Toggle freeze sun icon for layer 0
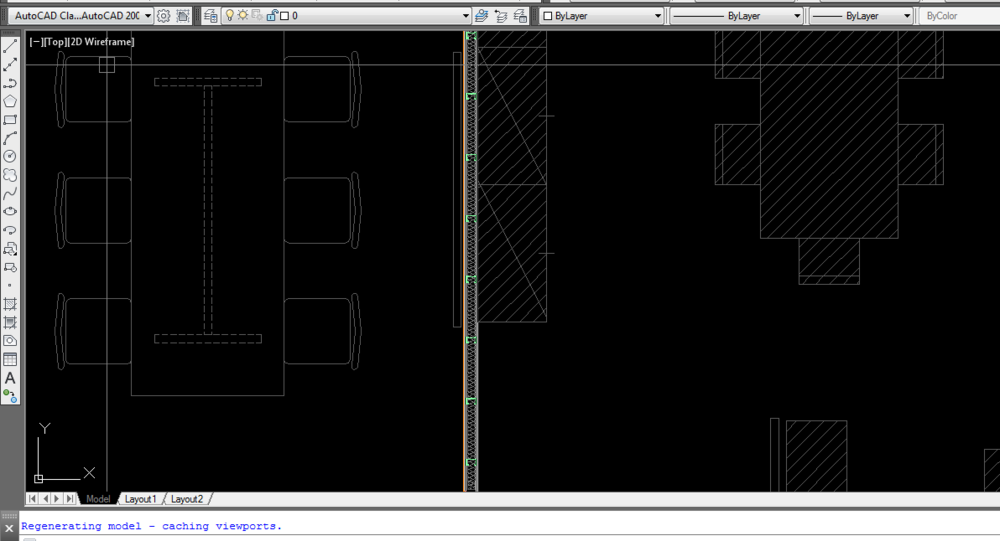The width and height of the screenshot is (1000, 541). tap(242, 16)
